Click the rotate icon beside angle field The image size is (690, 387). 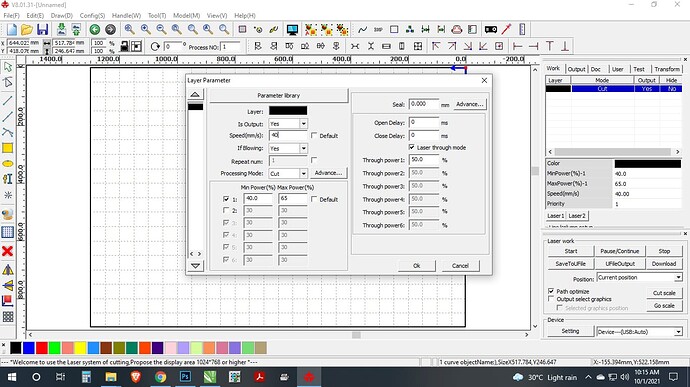[155, 46]
